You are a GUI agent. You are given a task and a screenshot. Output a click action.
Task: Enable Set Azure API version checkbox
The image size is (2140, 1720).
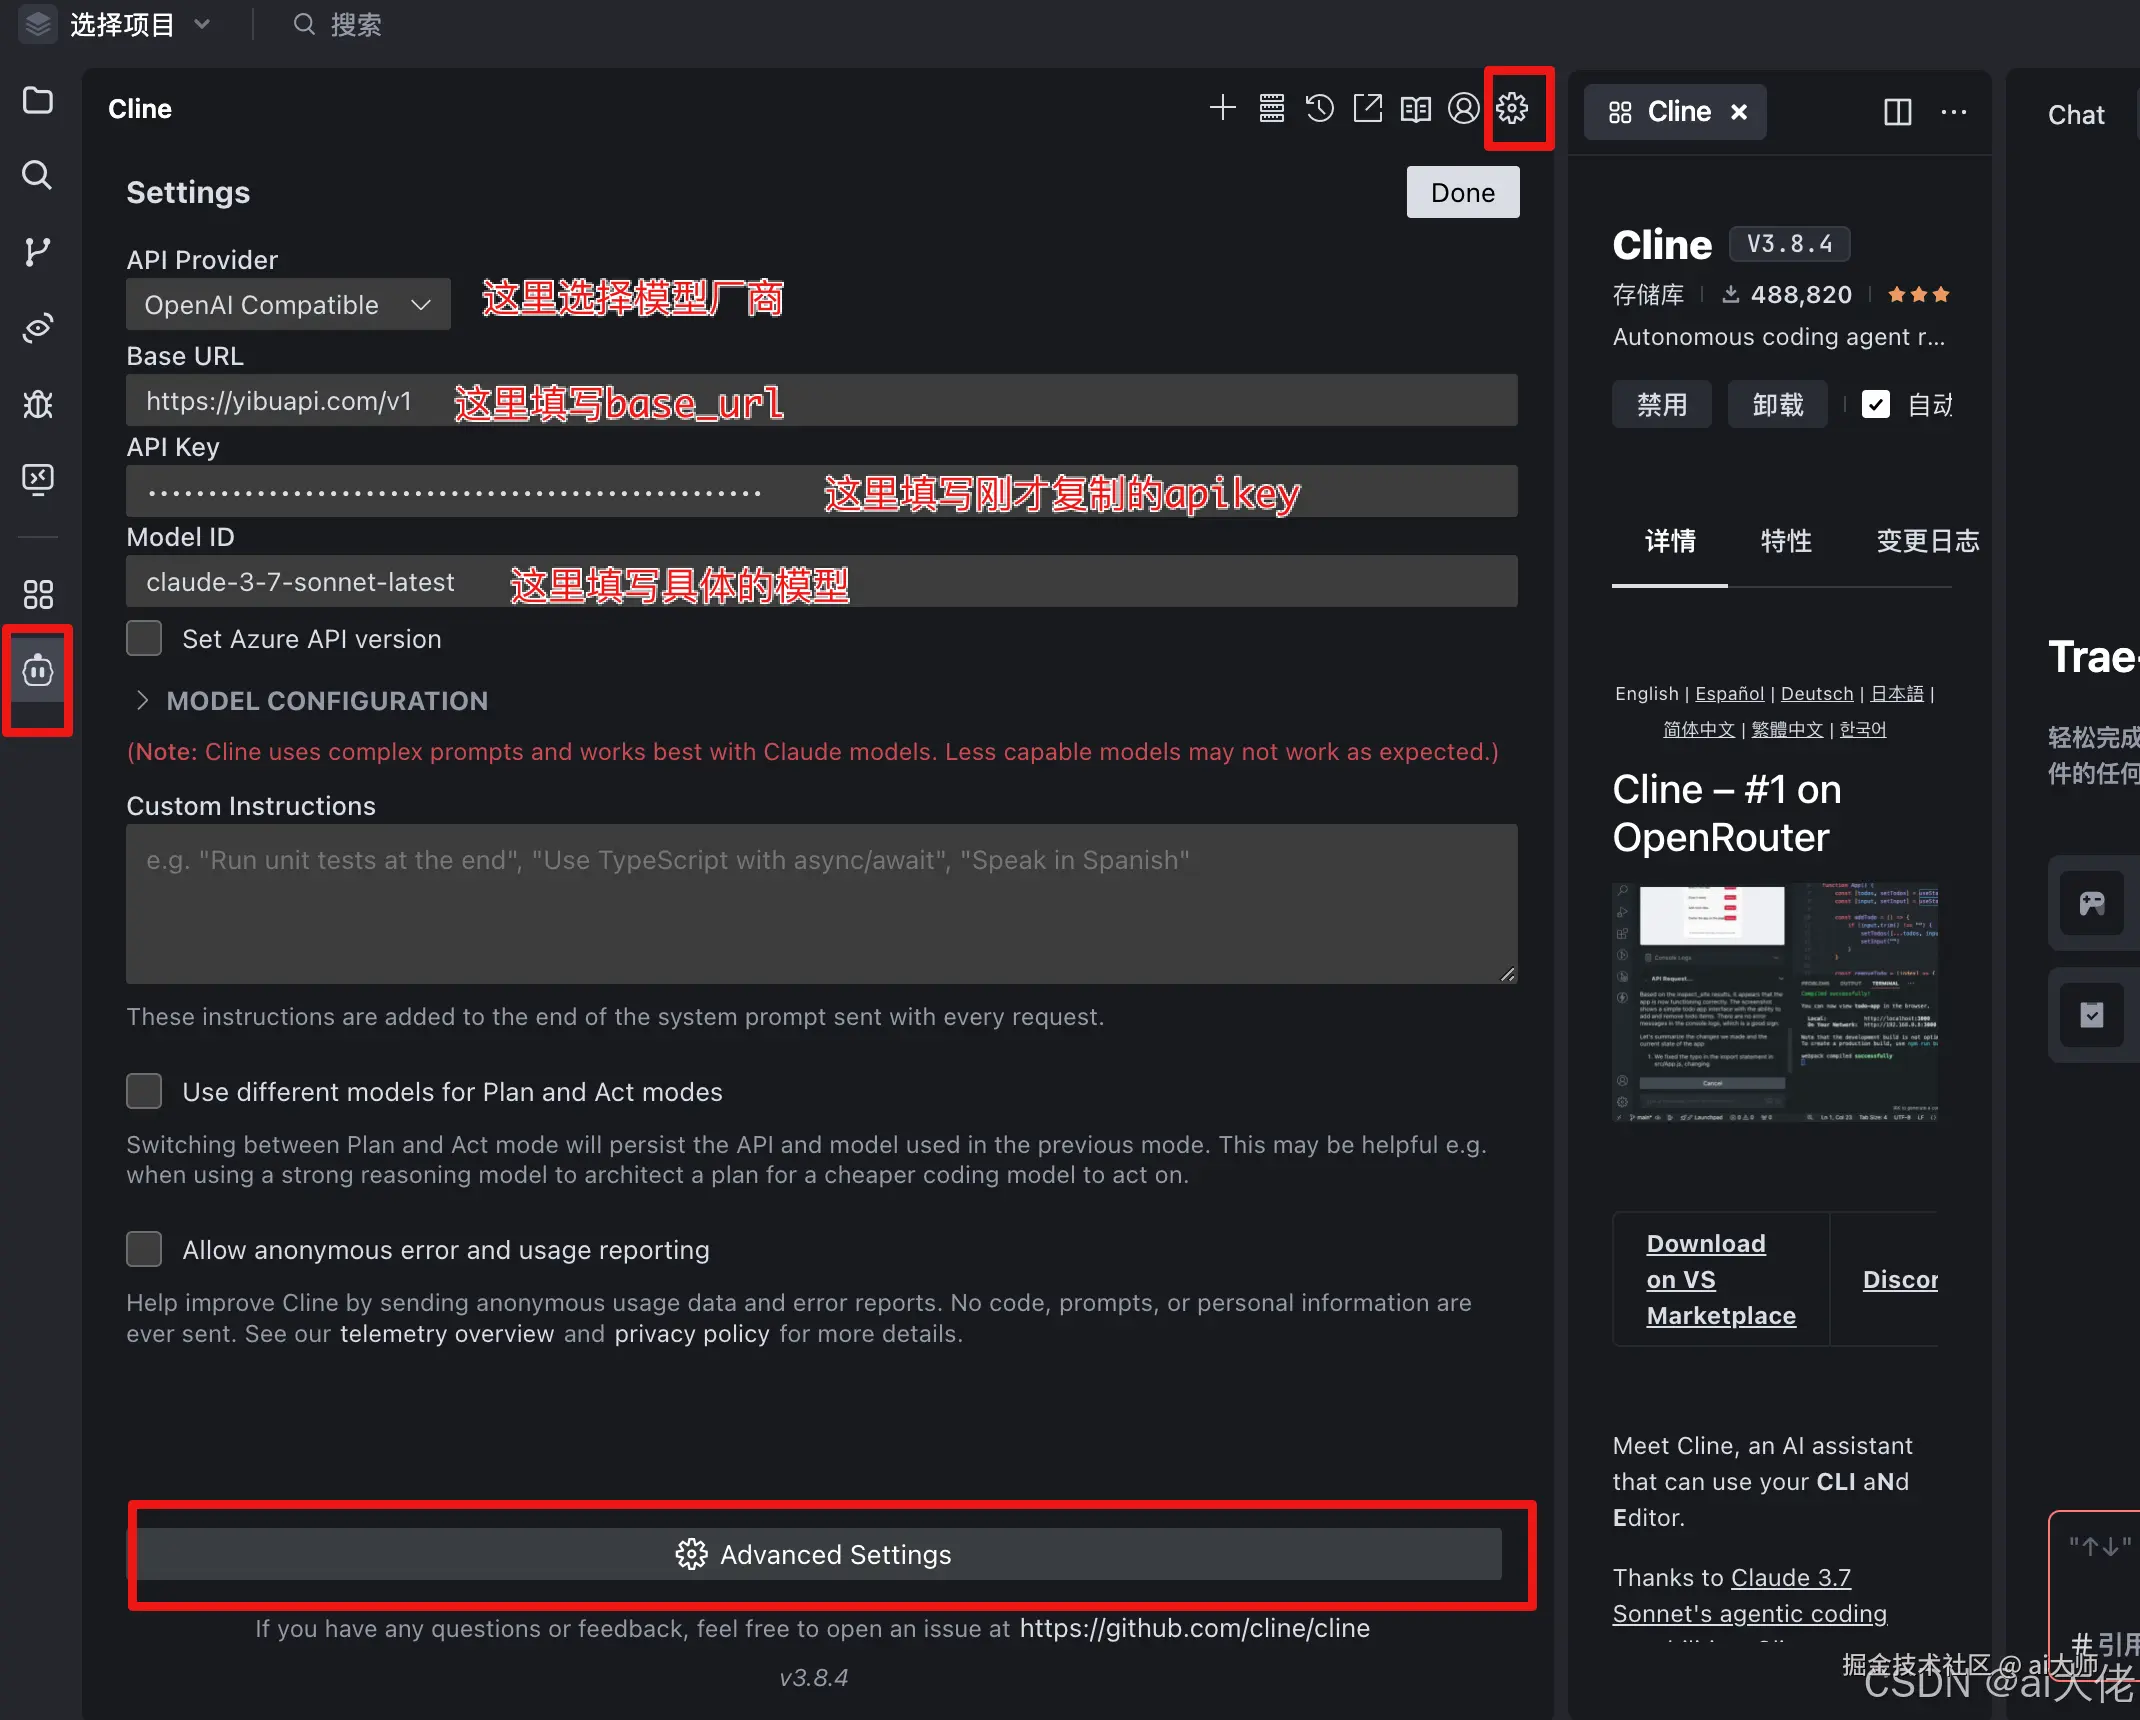click(x=144, y=638)
